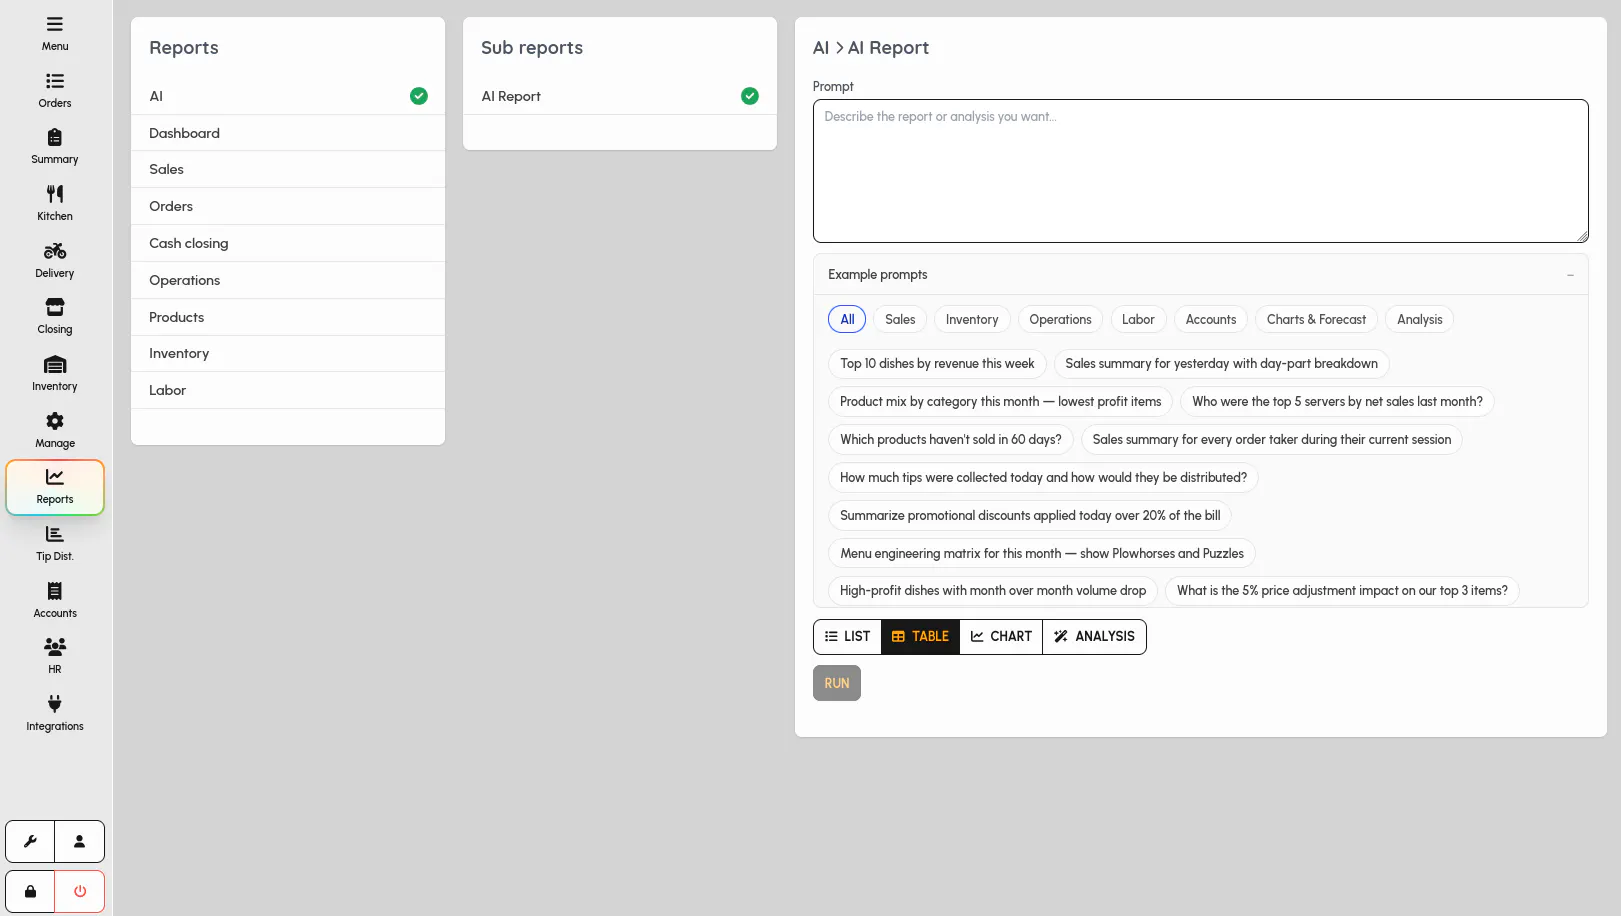Filter example prompts by Accounts
The image size is (1621, 916).
1211,319
